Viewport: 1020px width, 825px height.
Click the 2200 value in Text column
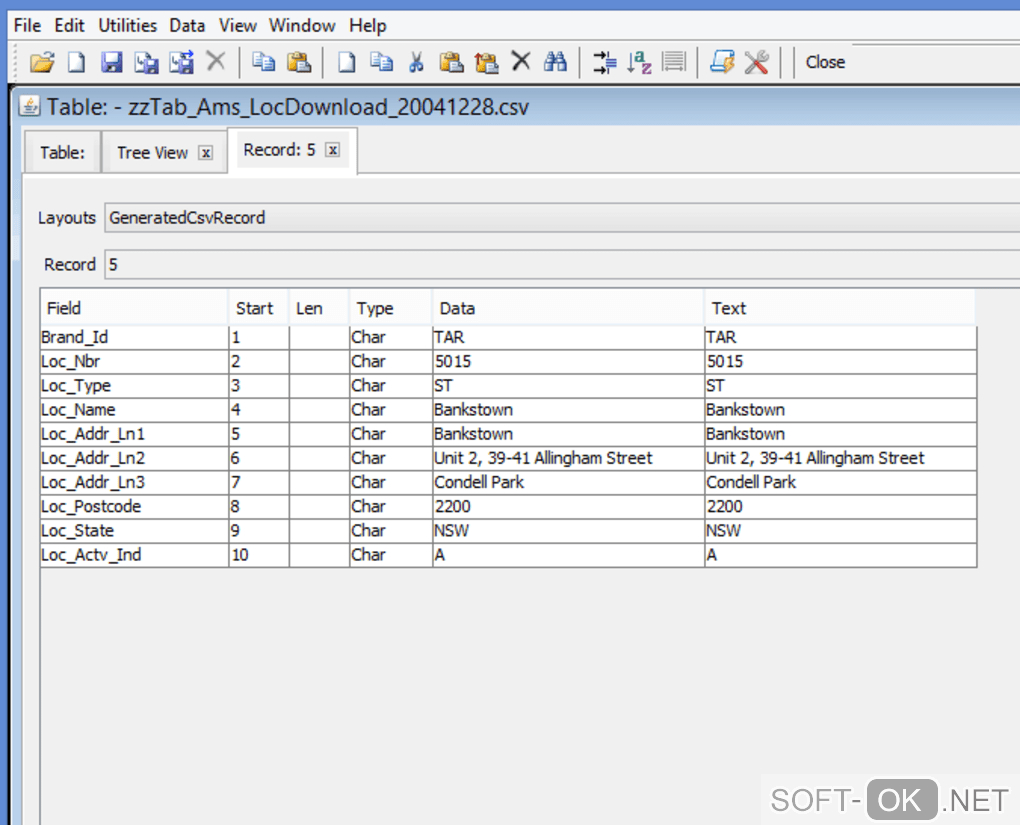(x=840, y=506)
